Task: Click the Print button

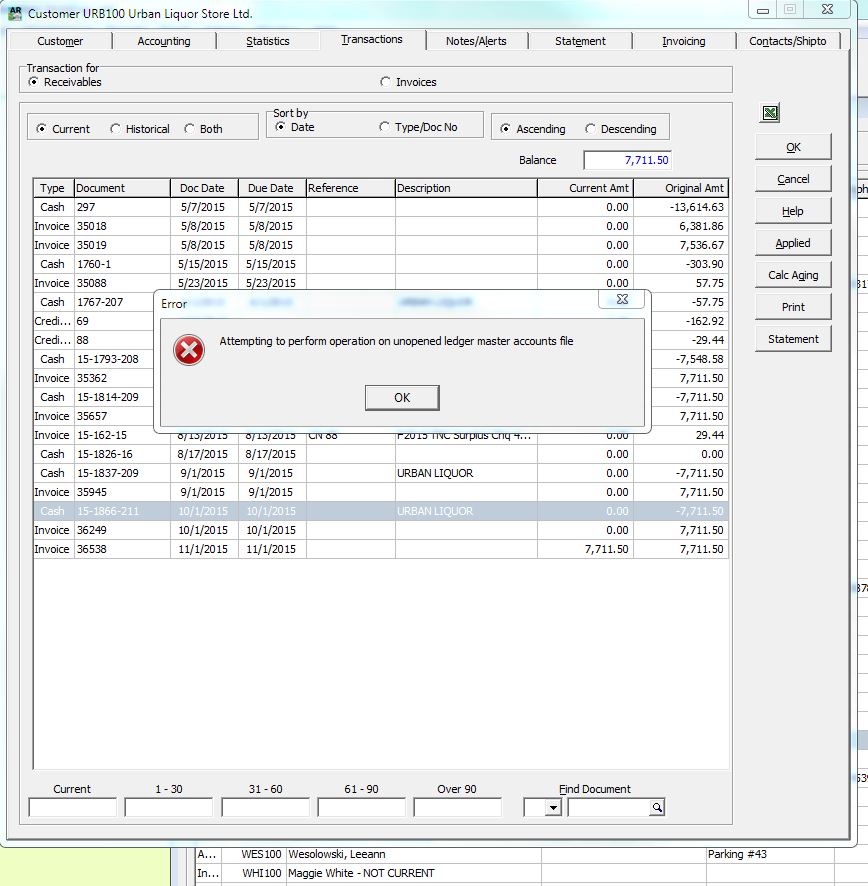Action: coord(793,307)
